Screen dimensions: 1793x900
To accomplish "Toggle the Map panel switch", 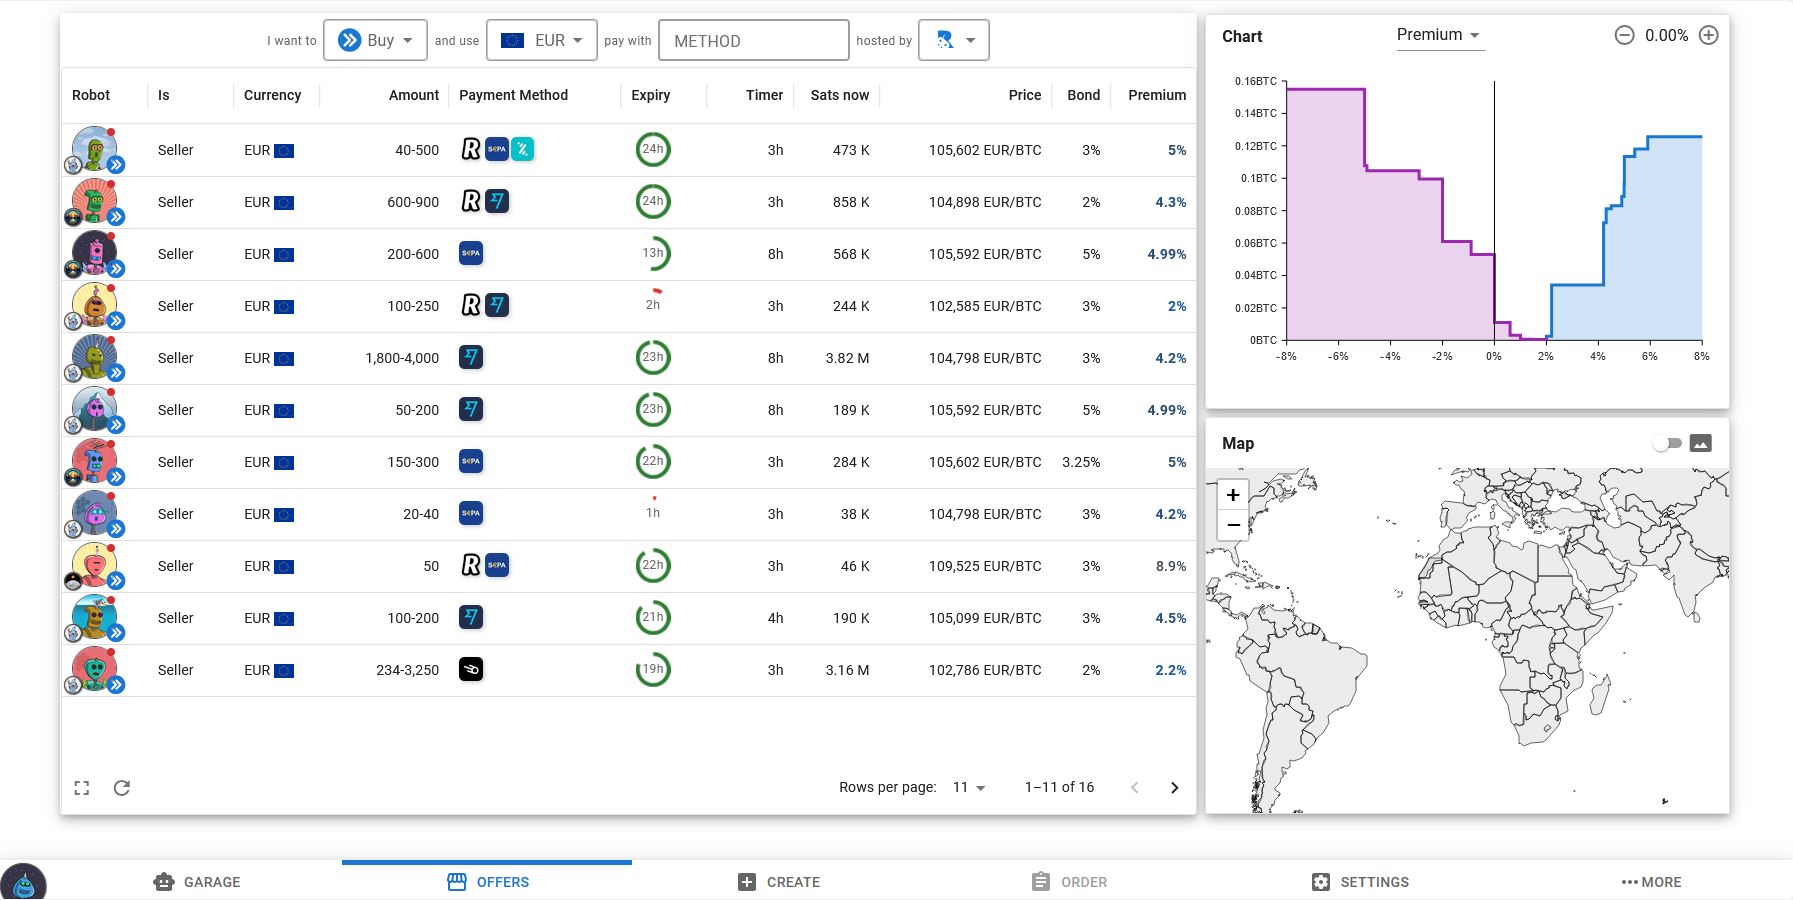I will [x=1667, y=443].
